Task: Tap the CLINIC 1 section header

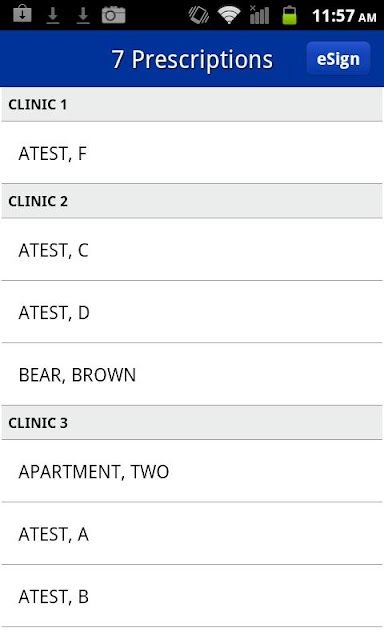Action: coord(192,104)
